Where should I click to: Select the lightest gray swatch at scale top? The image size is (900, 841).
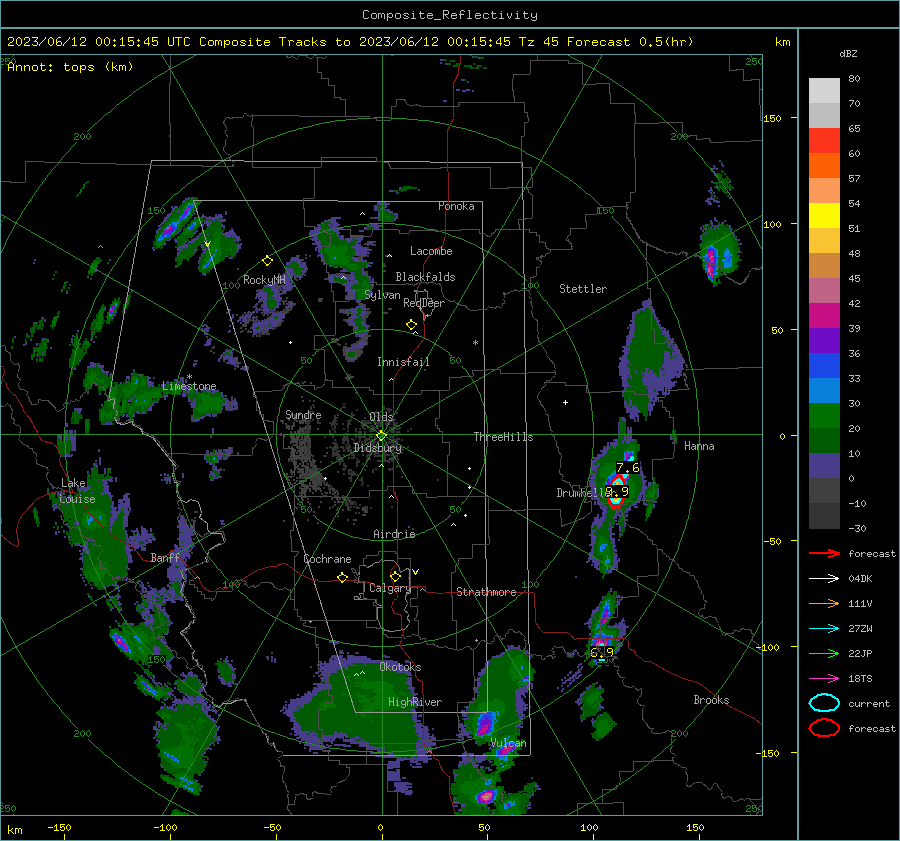coord(824,91)
